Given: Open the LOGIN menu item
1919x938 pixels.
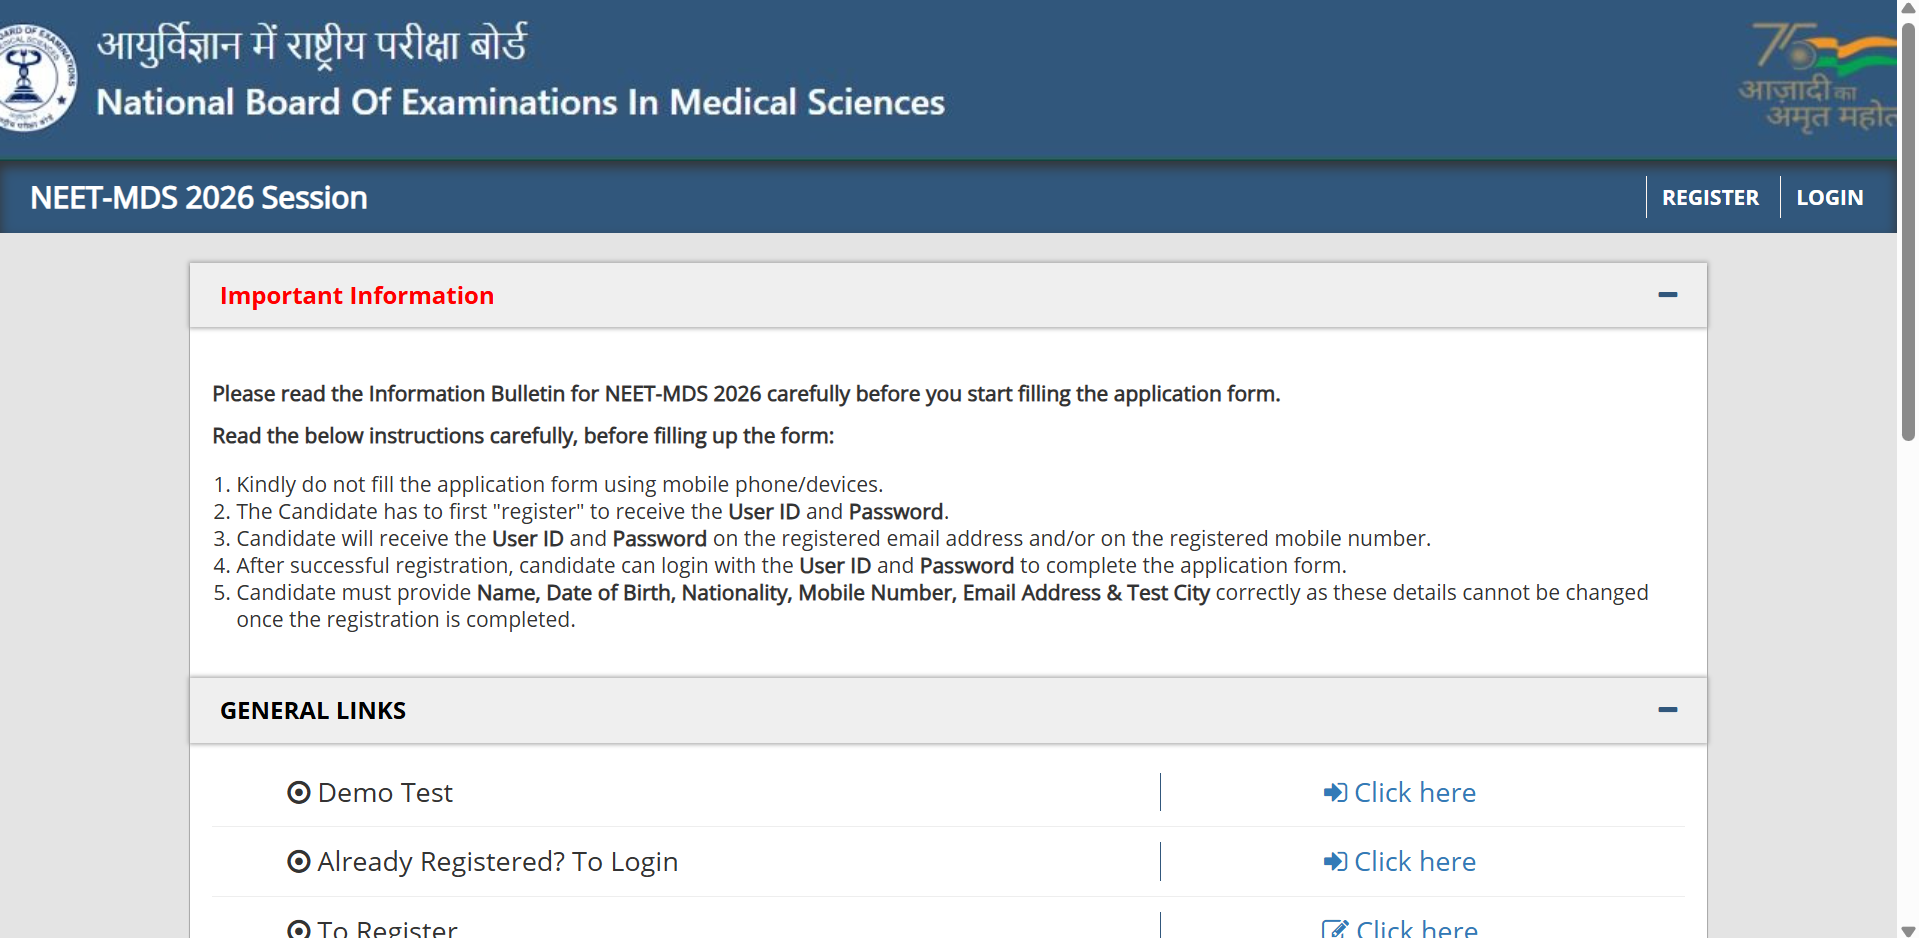Looking at the screenshot, I should 1829,198.
